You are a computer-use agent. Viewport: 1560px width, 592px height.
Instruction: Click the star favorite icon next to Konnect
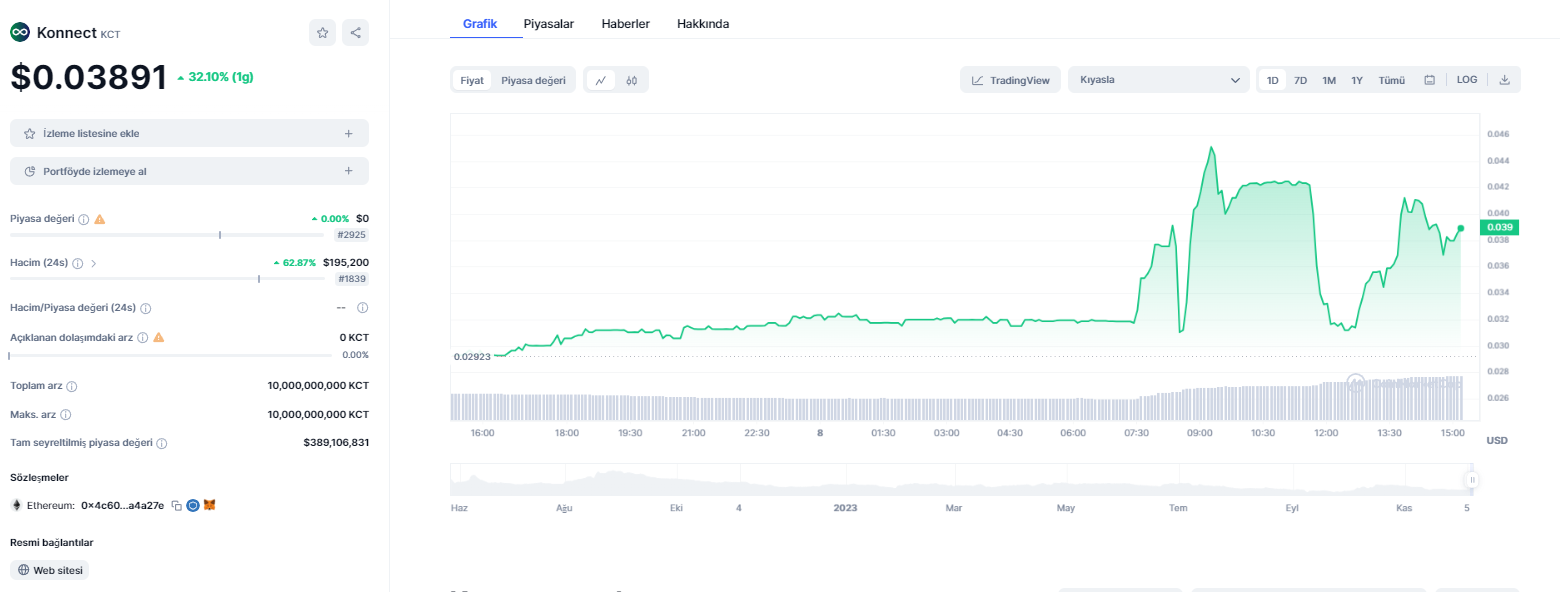coord(322,33)
